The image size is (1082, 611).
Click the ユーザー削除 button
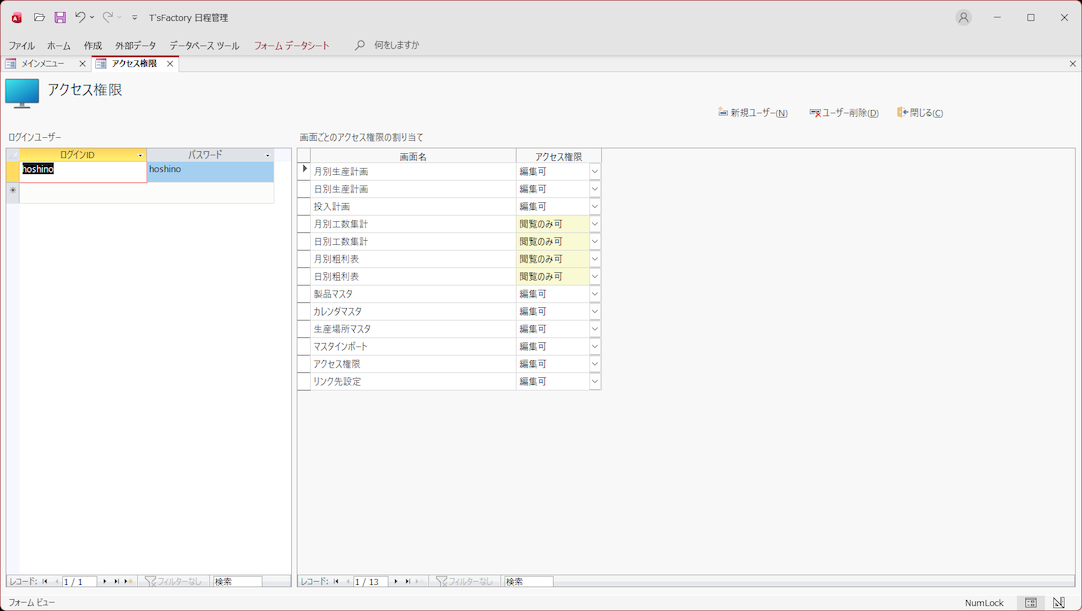pos(844,113)
